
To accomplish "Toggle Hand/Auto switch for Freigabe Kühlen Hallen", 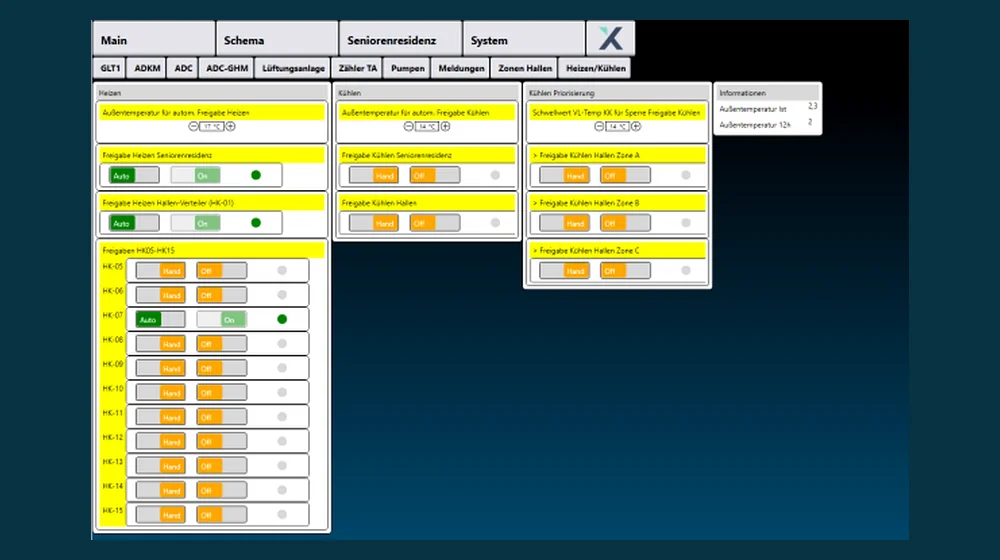I will click(x=374, y=223).
